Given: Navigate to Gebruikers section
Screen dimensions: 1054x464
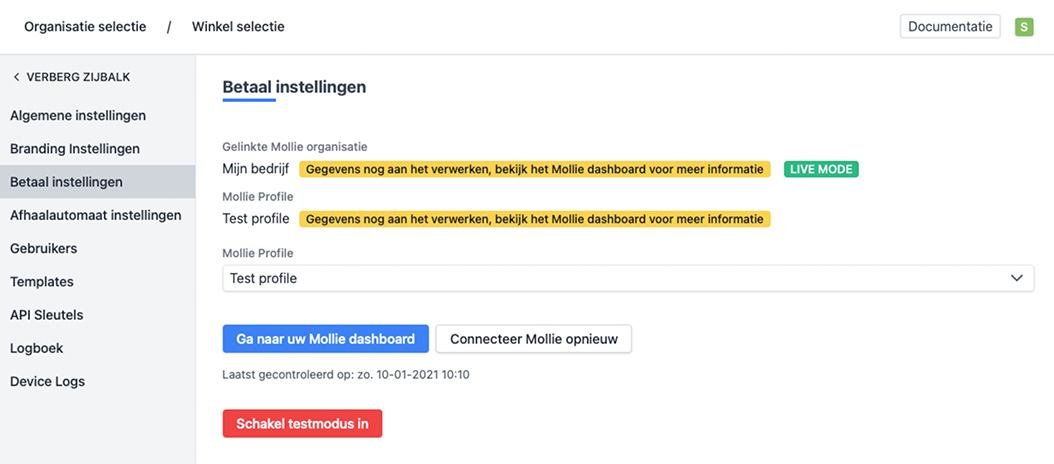Looking at the screenshot, I should click(x=43, y=248).
